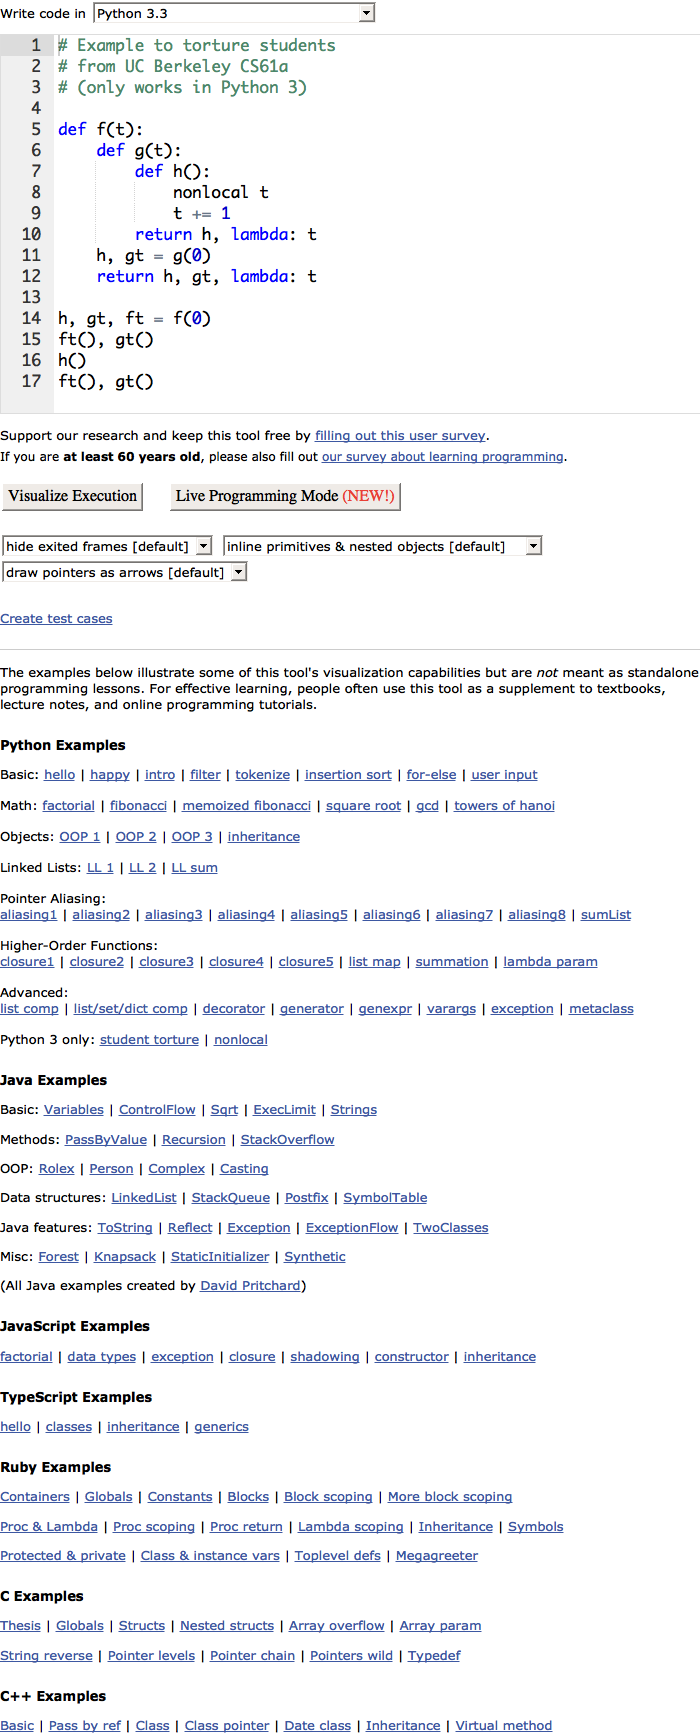Load the towers of hanoi example
Screen dimensions: 700x1733
point(504,806)
